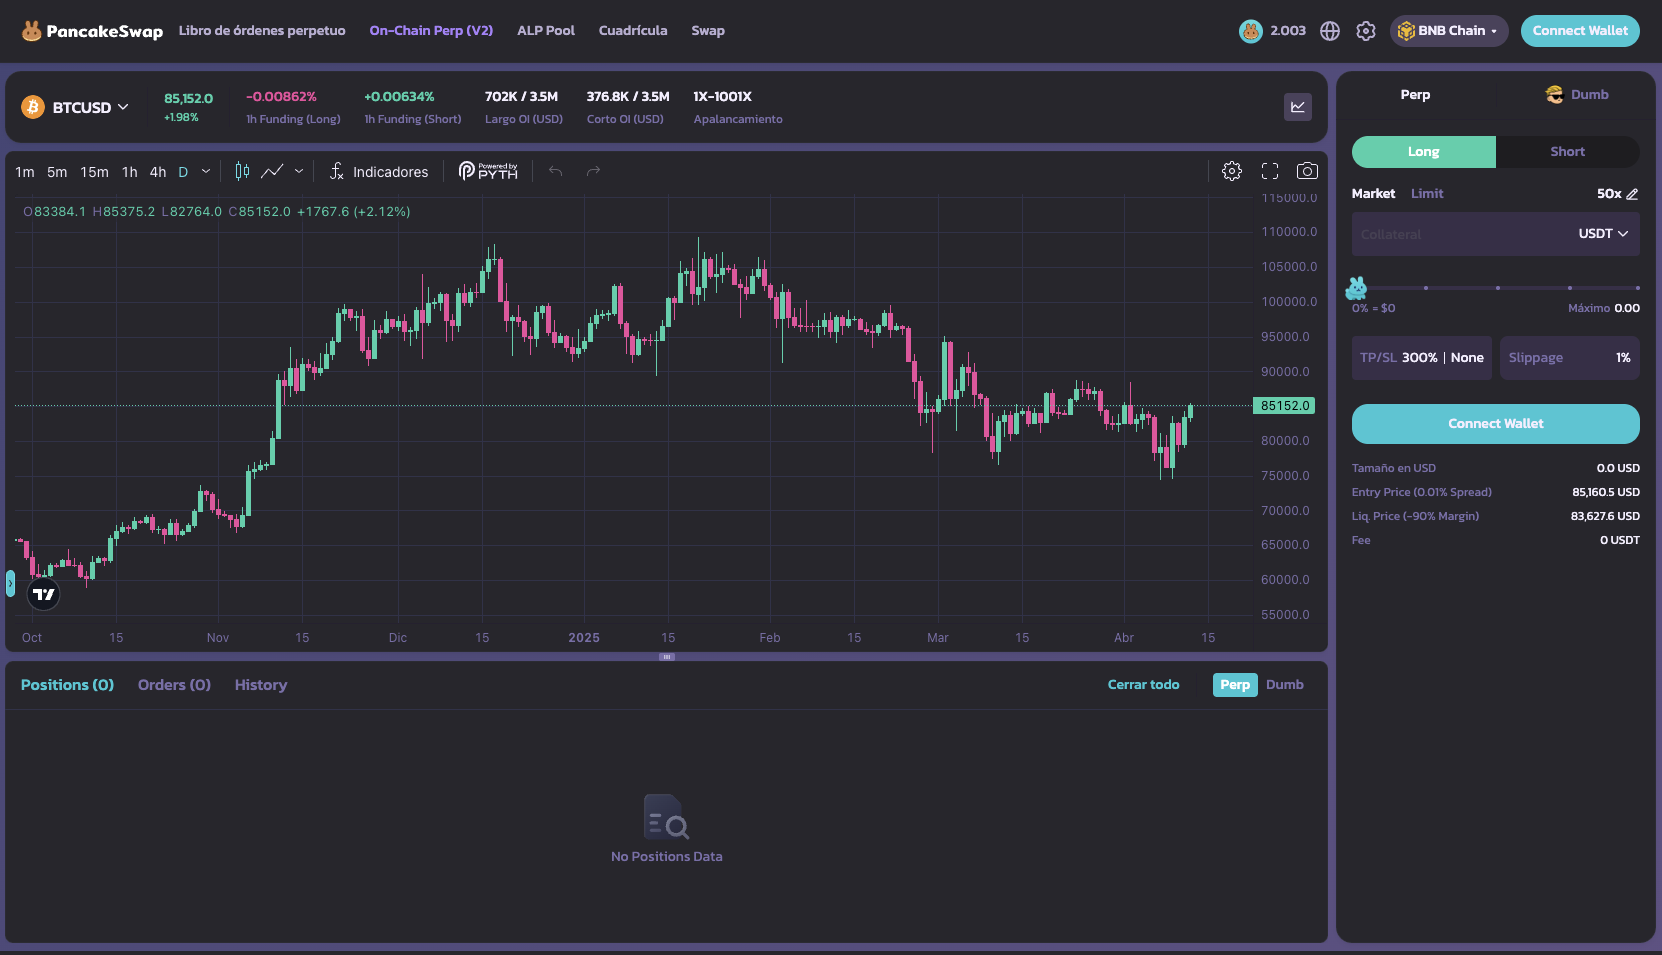Edit leverage with the pencil icon
Viewport: 1662px width, 955px height.
click(x=1632, y=194)
